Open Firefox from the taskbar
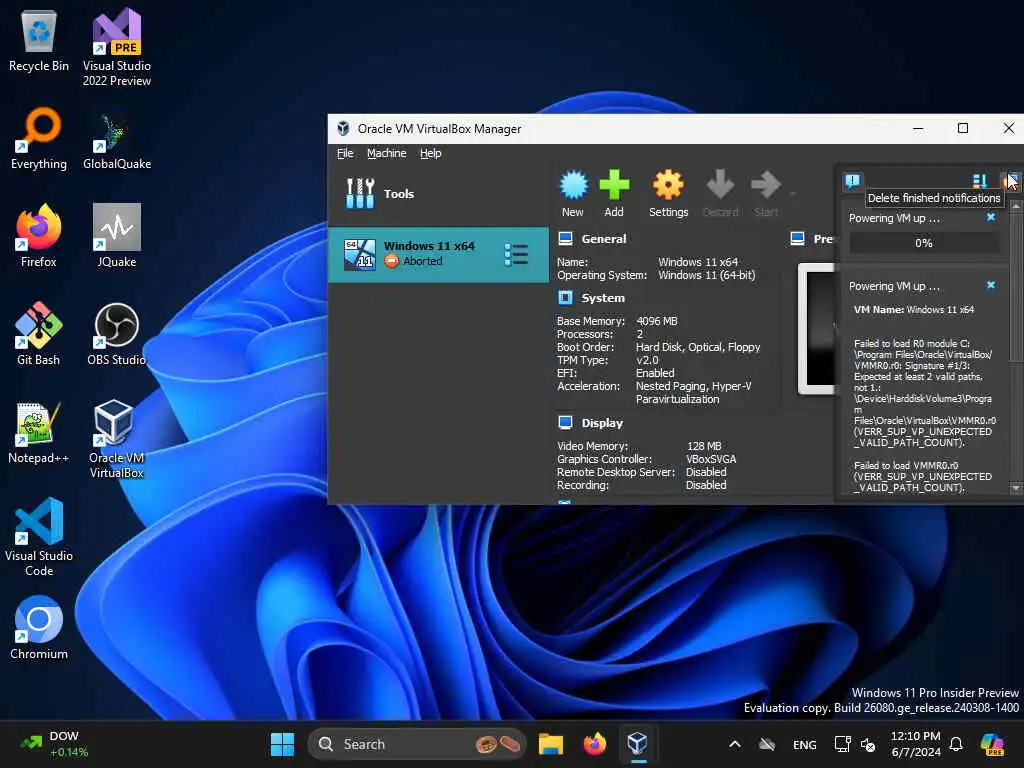The image size is (1024, 768). pos(594,744)
